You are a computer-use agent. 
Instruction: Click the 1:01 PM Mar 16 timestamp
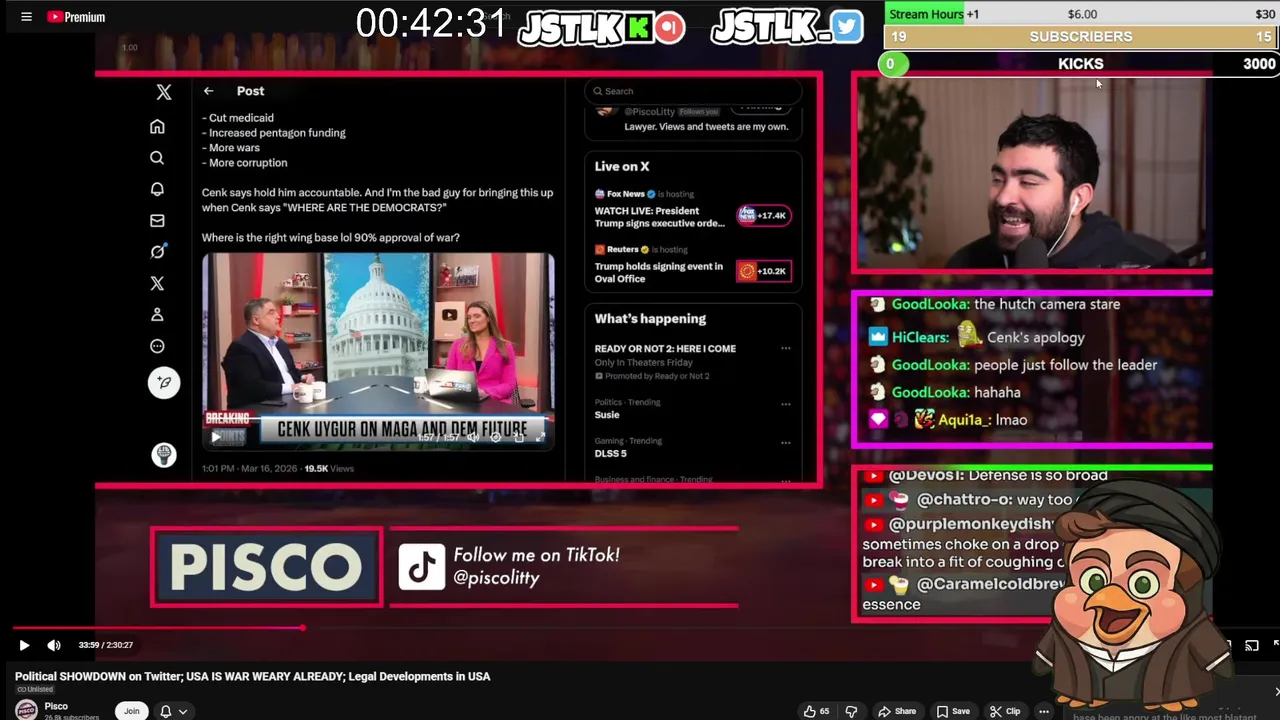point(250,468)
